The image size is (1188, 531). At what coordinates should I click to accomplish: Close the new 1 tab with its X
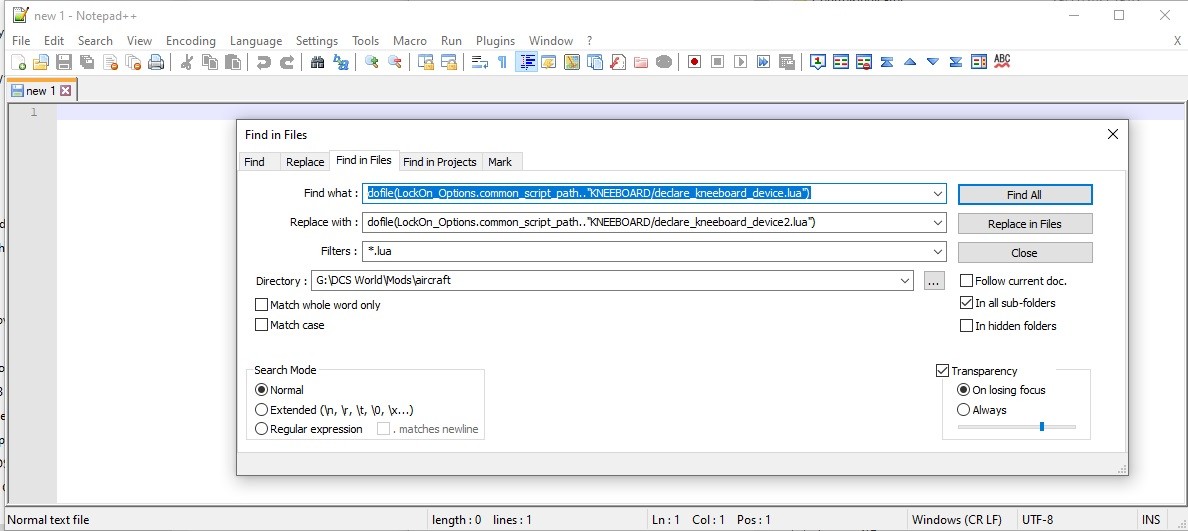(x=65, y=91)
